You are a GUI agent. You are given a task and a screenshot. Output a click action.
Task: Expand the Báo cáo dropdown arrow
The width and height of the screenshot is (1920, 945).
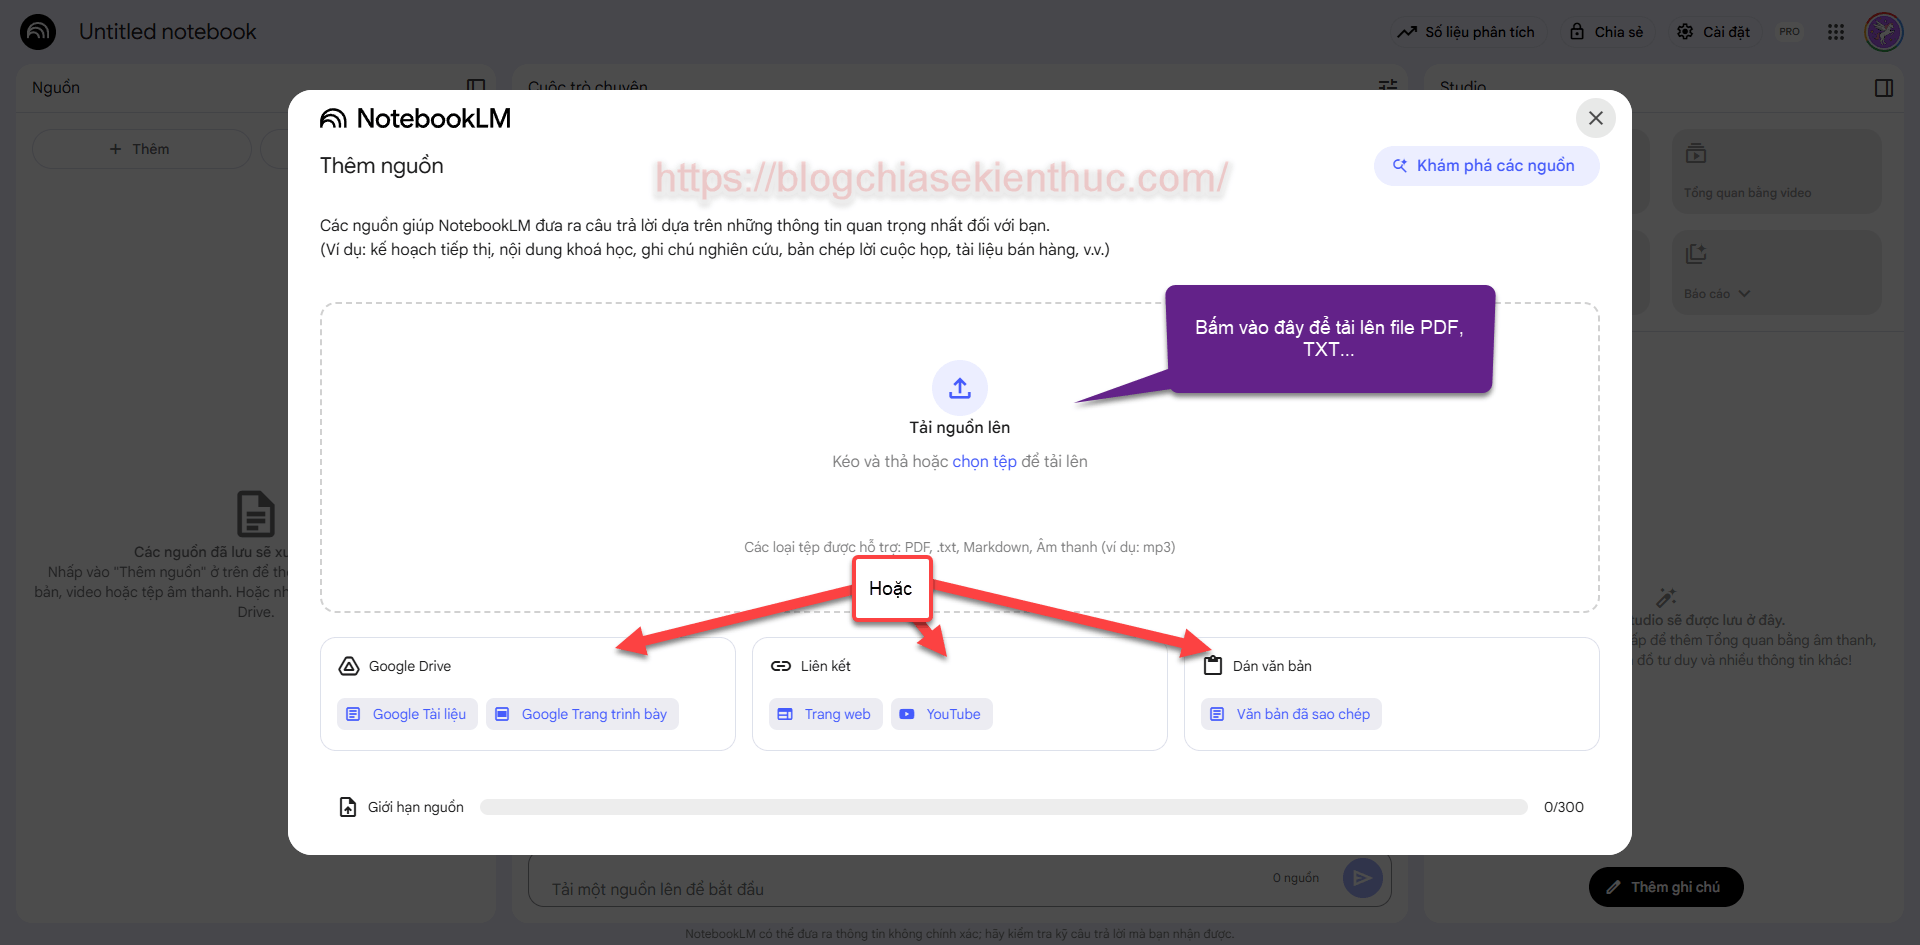click(1744, 294)
